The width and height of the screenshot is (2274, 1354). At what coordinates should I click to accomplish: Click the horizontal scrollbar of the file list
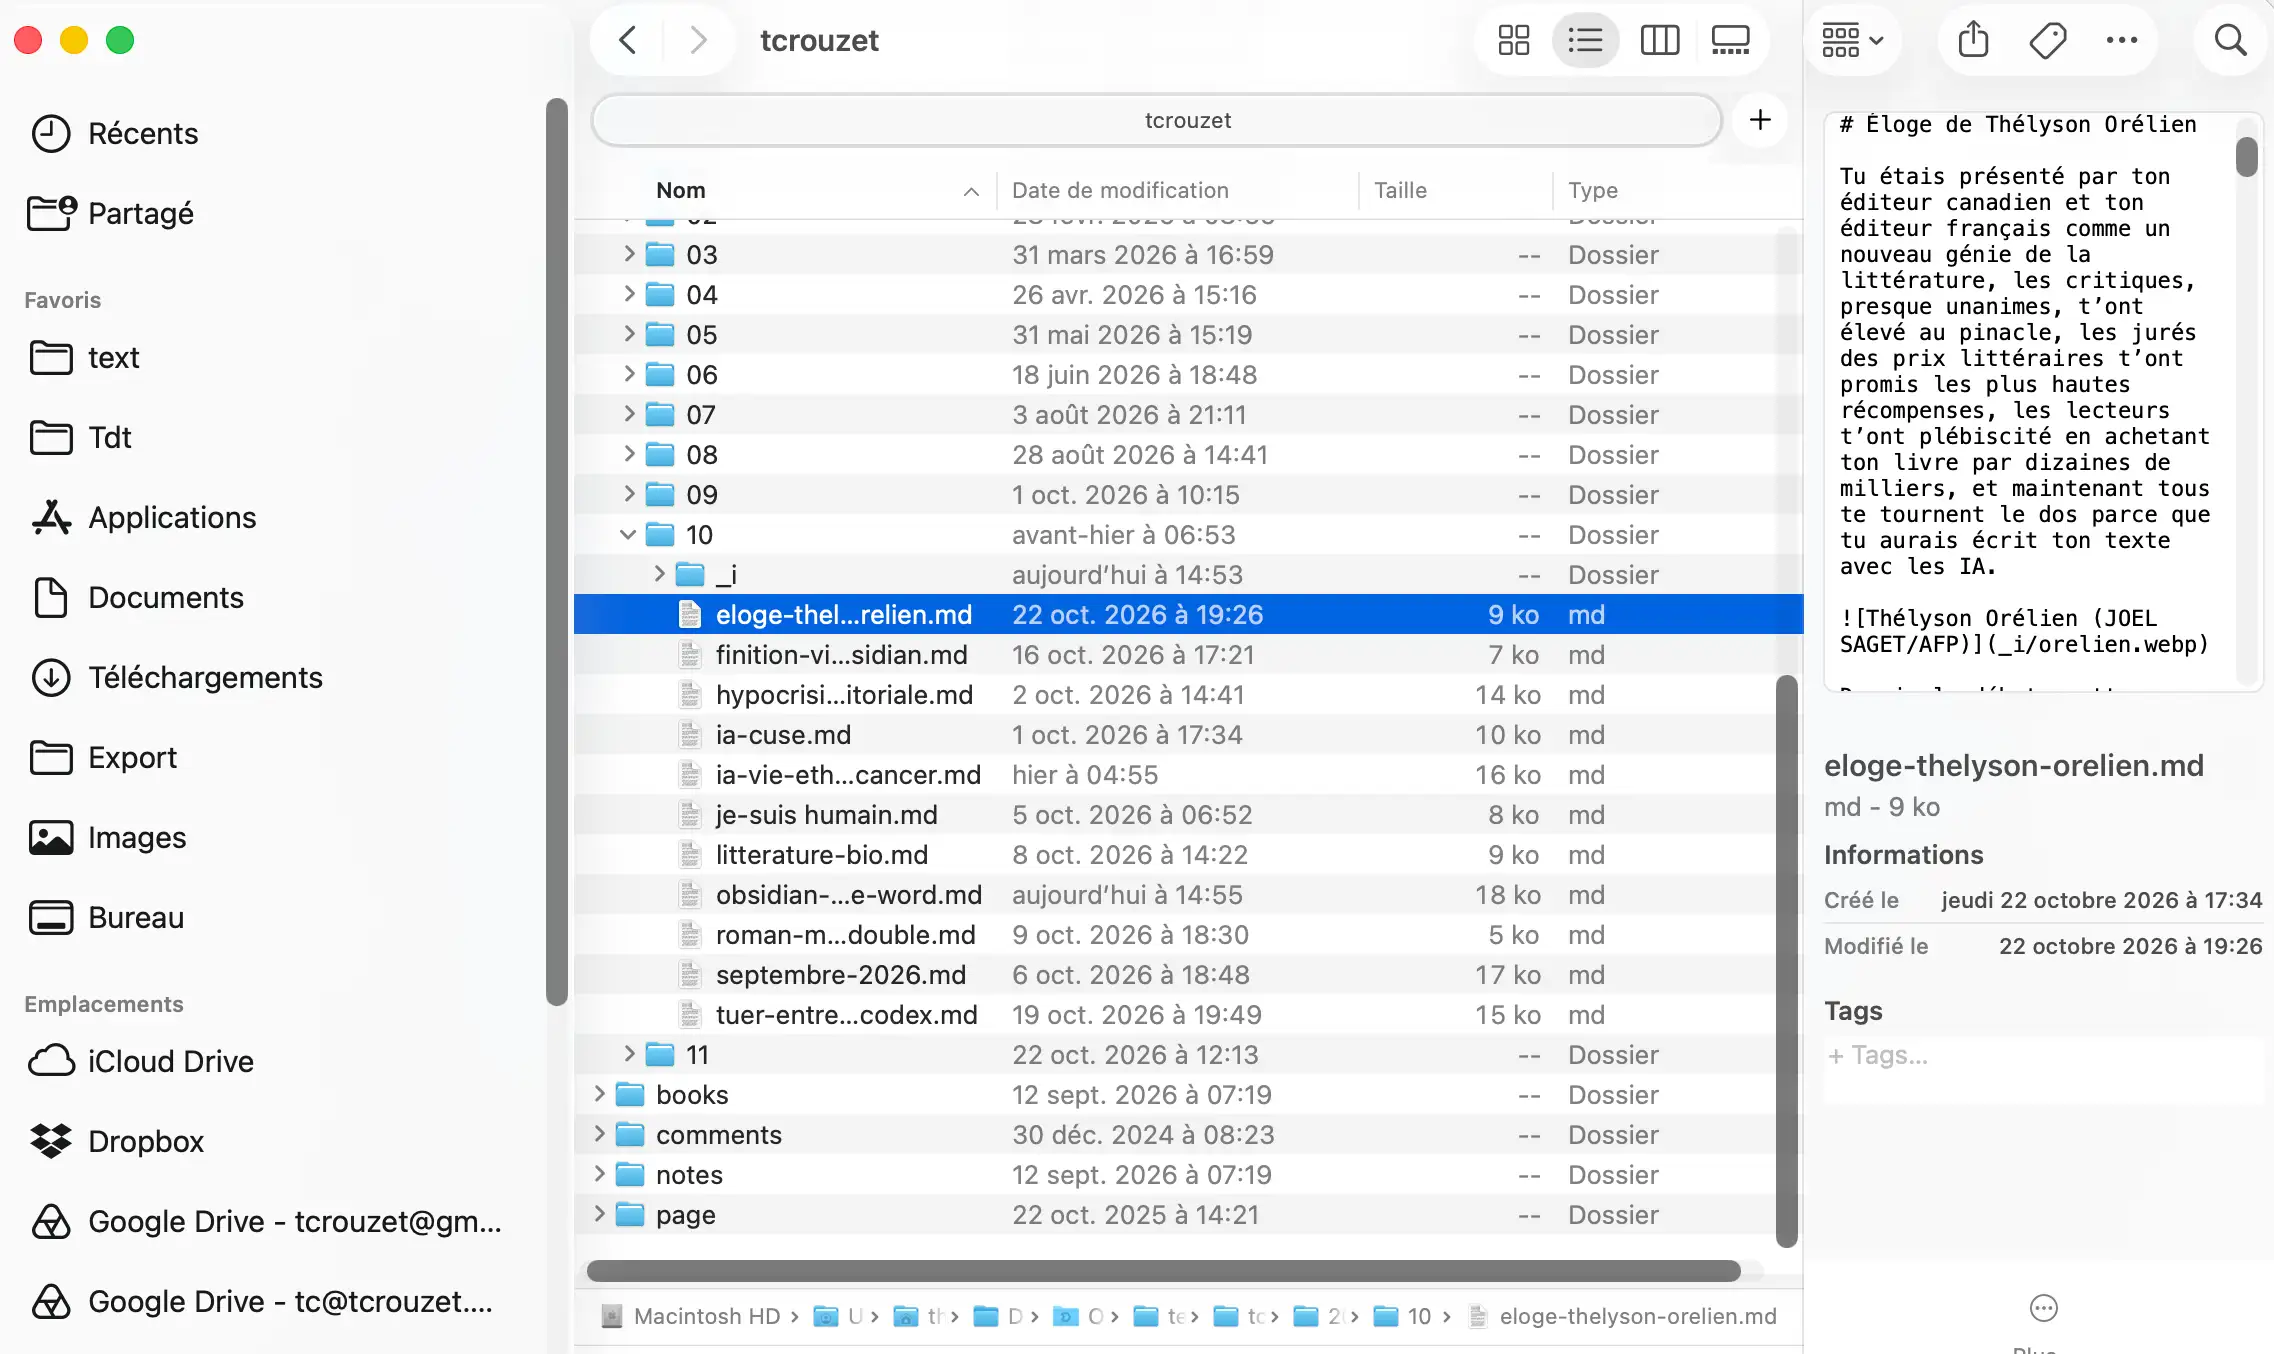click(x=1163, y=1271)
